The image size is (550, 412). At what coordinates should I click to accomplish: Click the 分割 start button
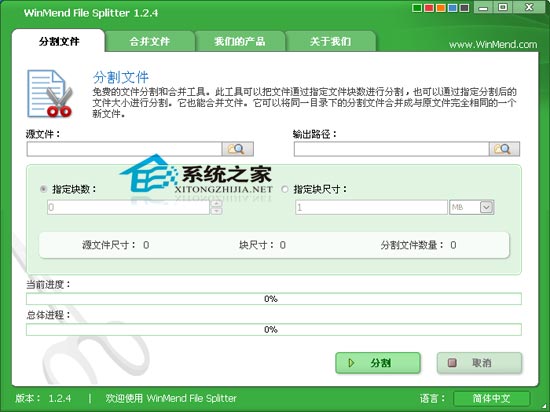(378, 363)
